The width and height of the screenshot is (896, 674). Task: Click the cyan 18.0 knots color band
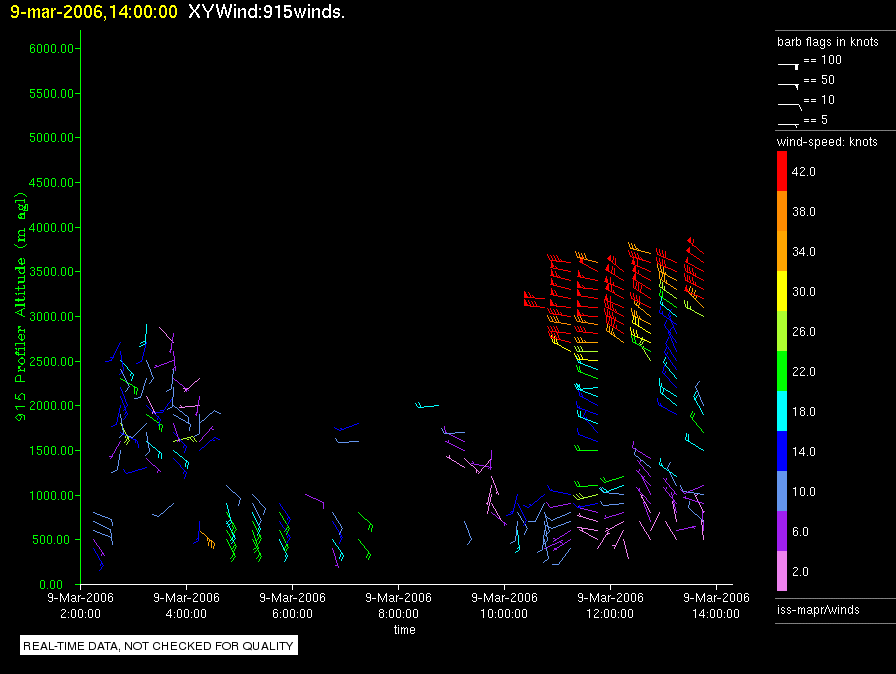pos(782,411)
